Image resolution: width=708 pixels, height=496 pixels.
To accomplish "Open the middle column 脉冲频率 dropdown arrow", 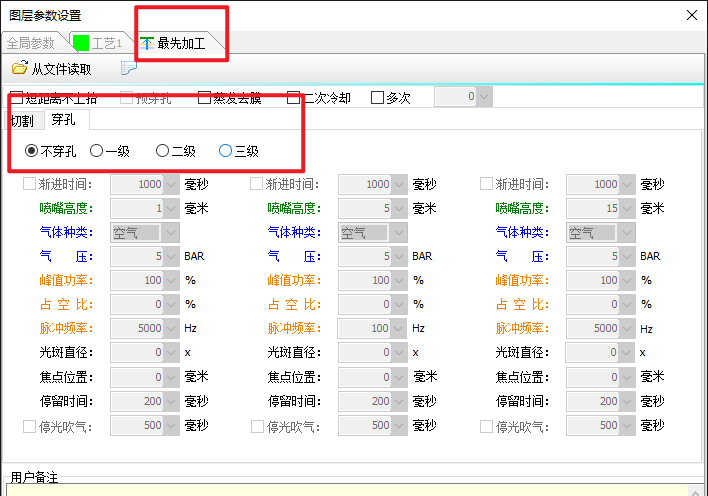I will click(399, 328).
